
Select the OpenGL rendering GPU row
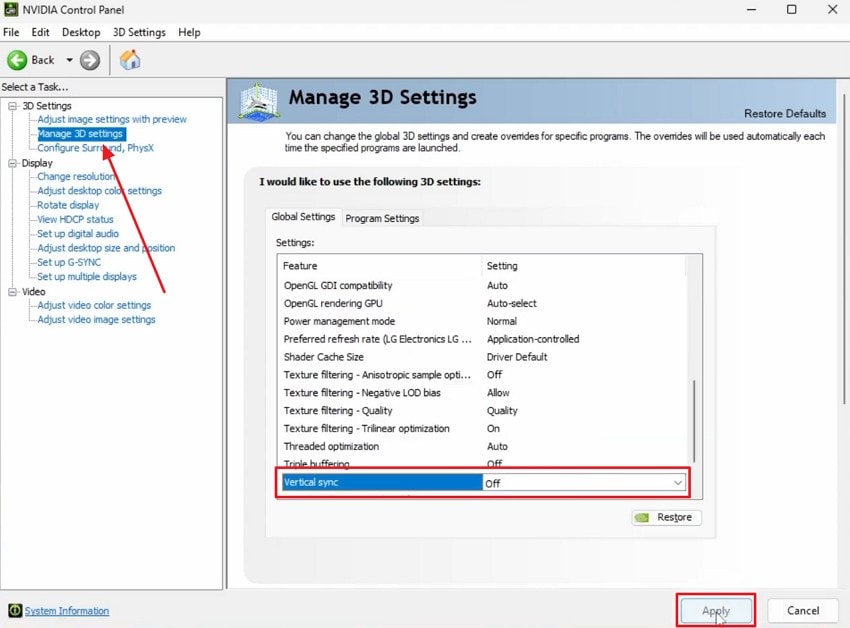[482, 303]
